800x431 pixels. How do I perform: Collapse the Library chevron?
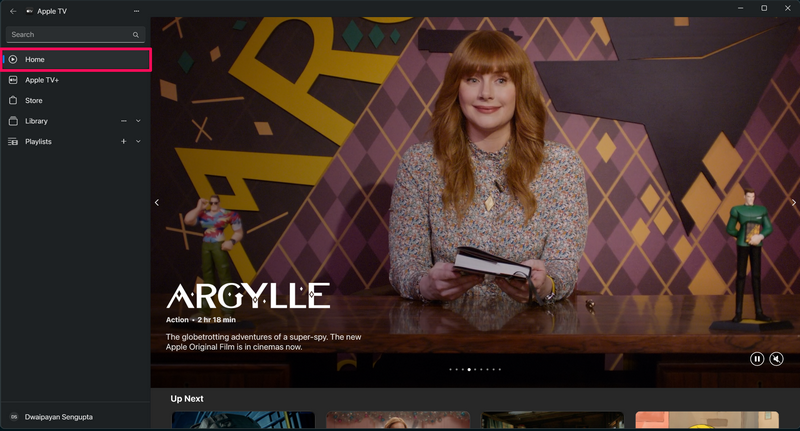[138, 121]
